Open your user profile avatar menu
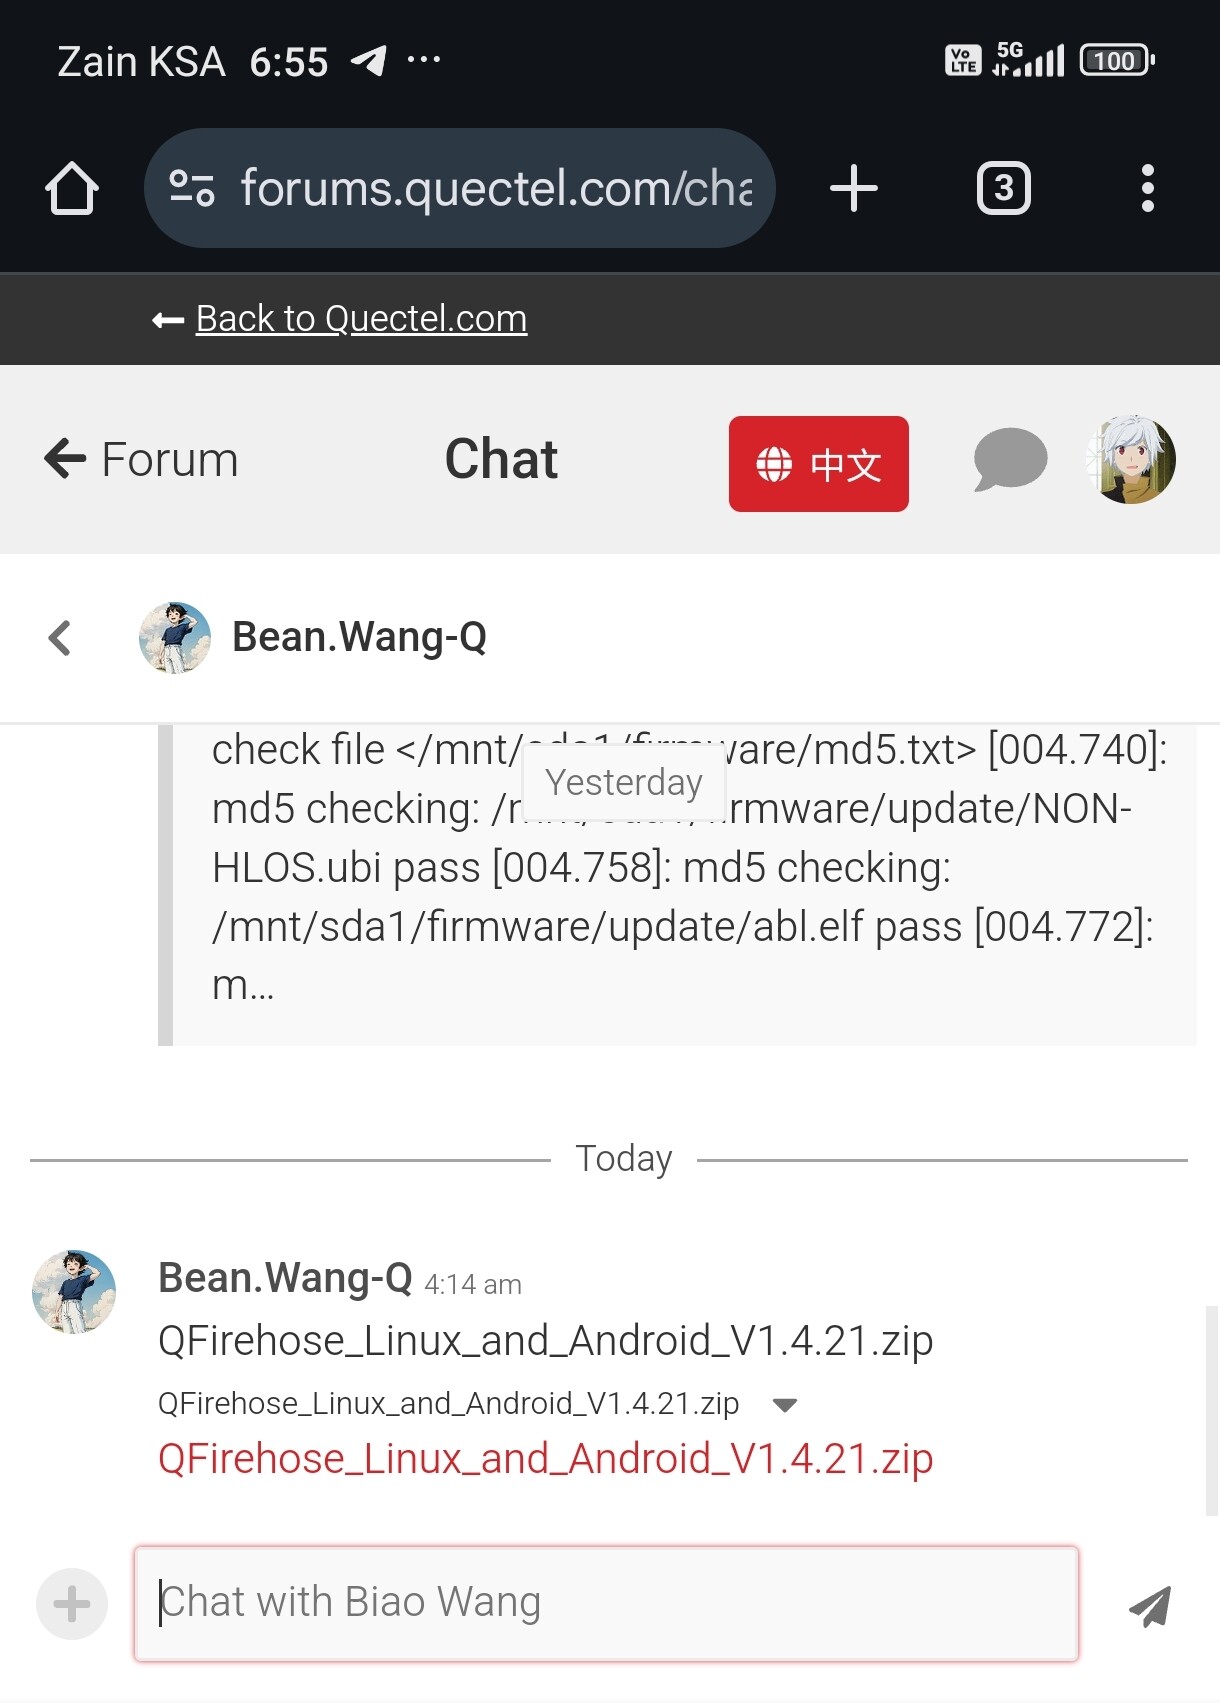The image size is (1220, 1703). (x=1131, y=460)
